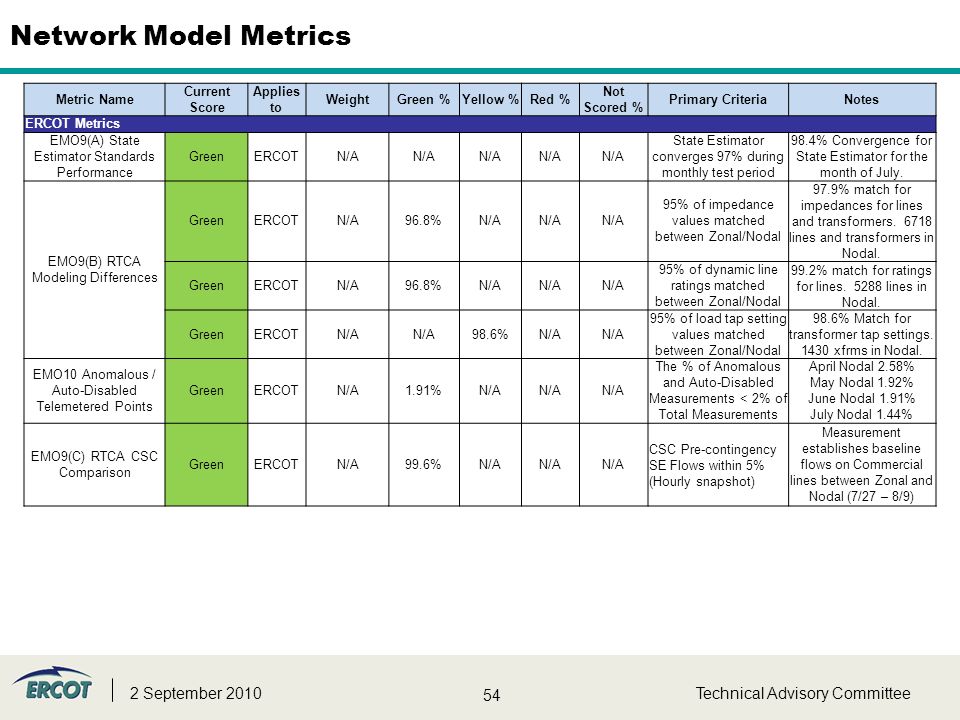
Task: Click the 'Metric Name' column header
Action: (x=94, y=99)
